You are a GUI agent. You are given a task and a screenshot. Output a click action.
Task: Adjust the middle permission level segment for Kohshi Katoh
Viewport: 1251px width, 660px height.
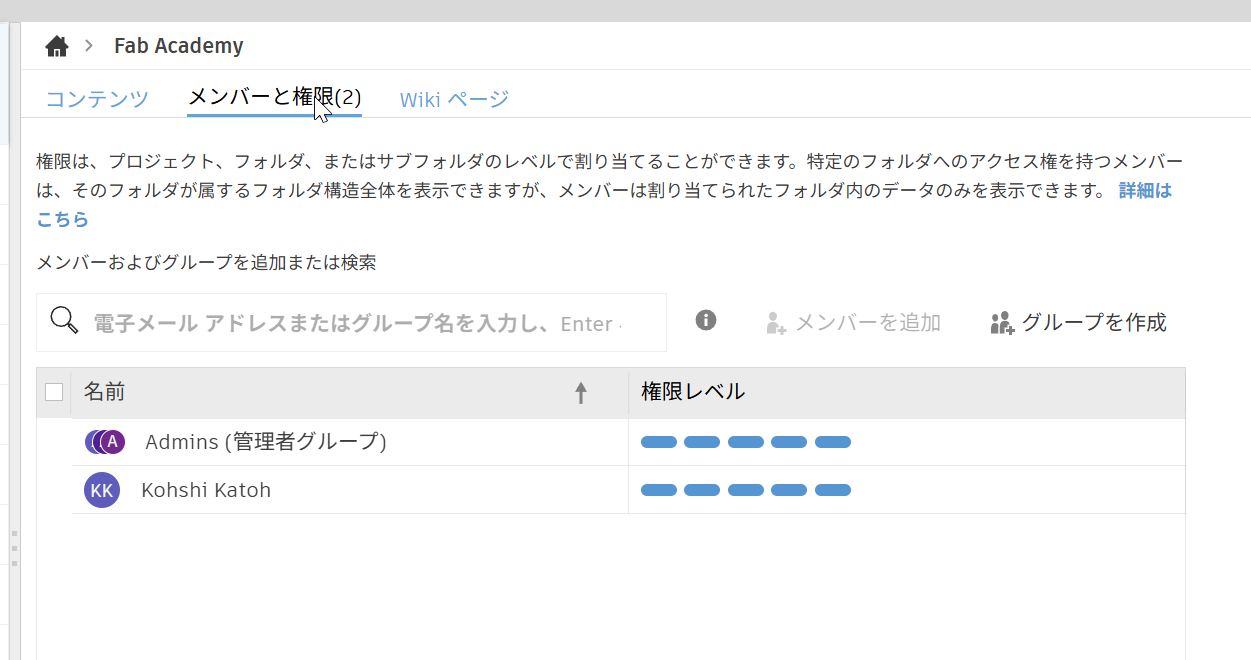click(x=746, y=490)
